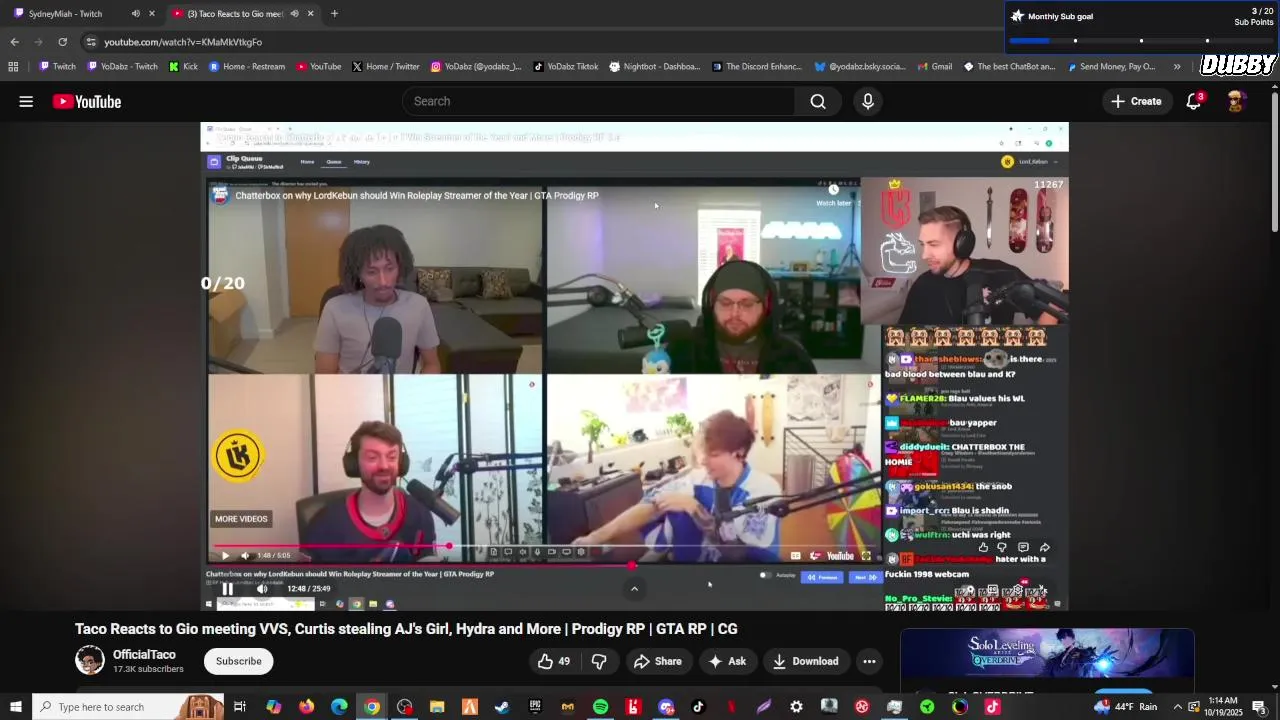Image resolution: width=1280 pixels, height=720 pixels.
Task: Open Windows Task View
Action: click(x=240, y=707)
